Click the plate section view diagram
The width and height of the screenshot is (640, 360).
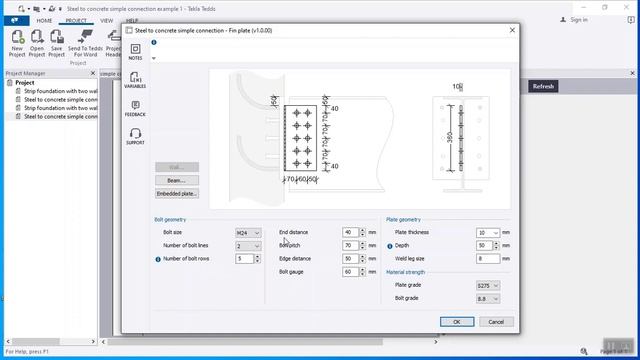(x=461, y=139)
